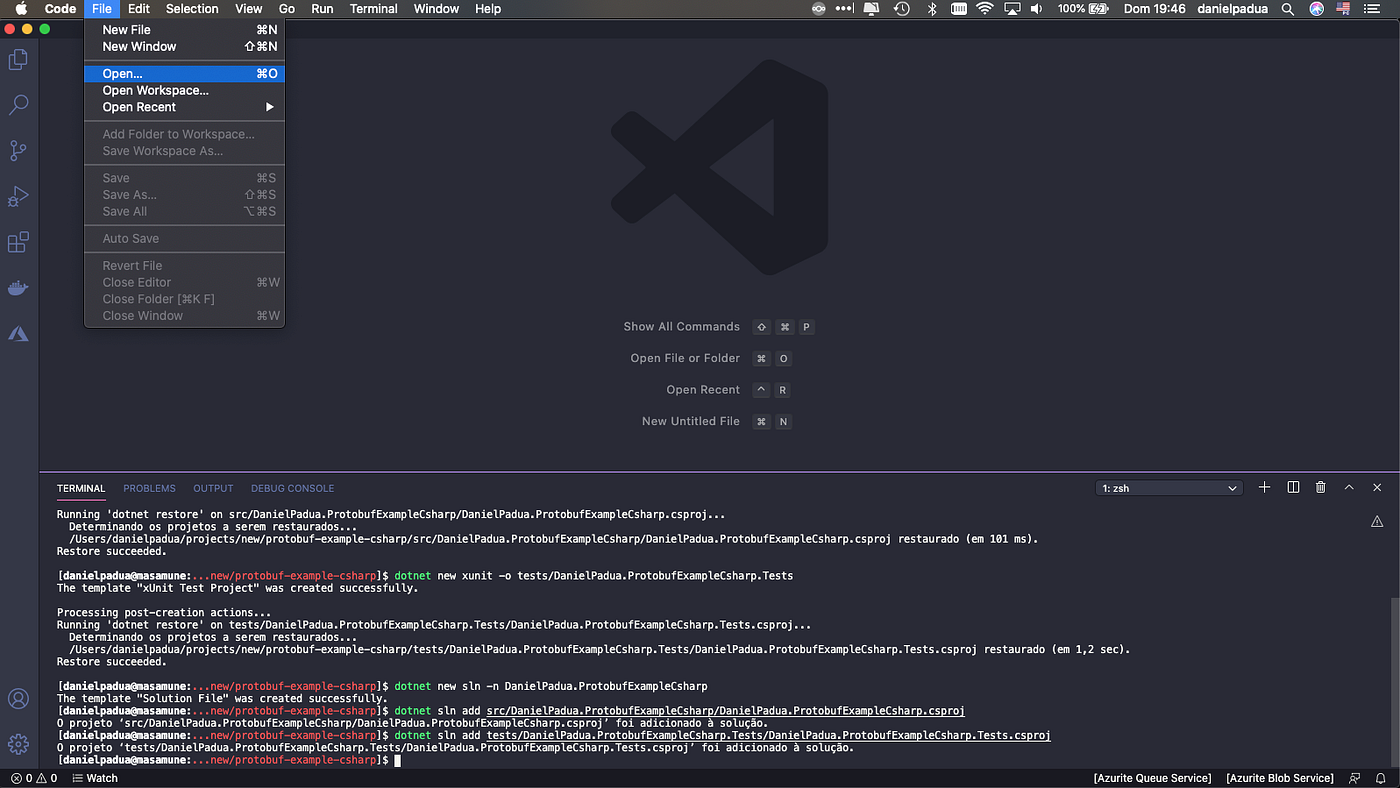Open the Terminal menu in the menu bar
Viewport: 1400px width, 788px height.
coord(373,9)
